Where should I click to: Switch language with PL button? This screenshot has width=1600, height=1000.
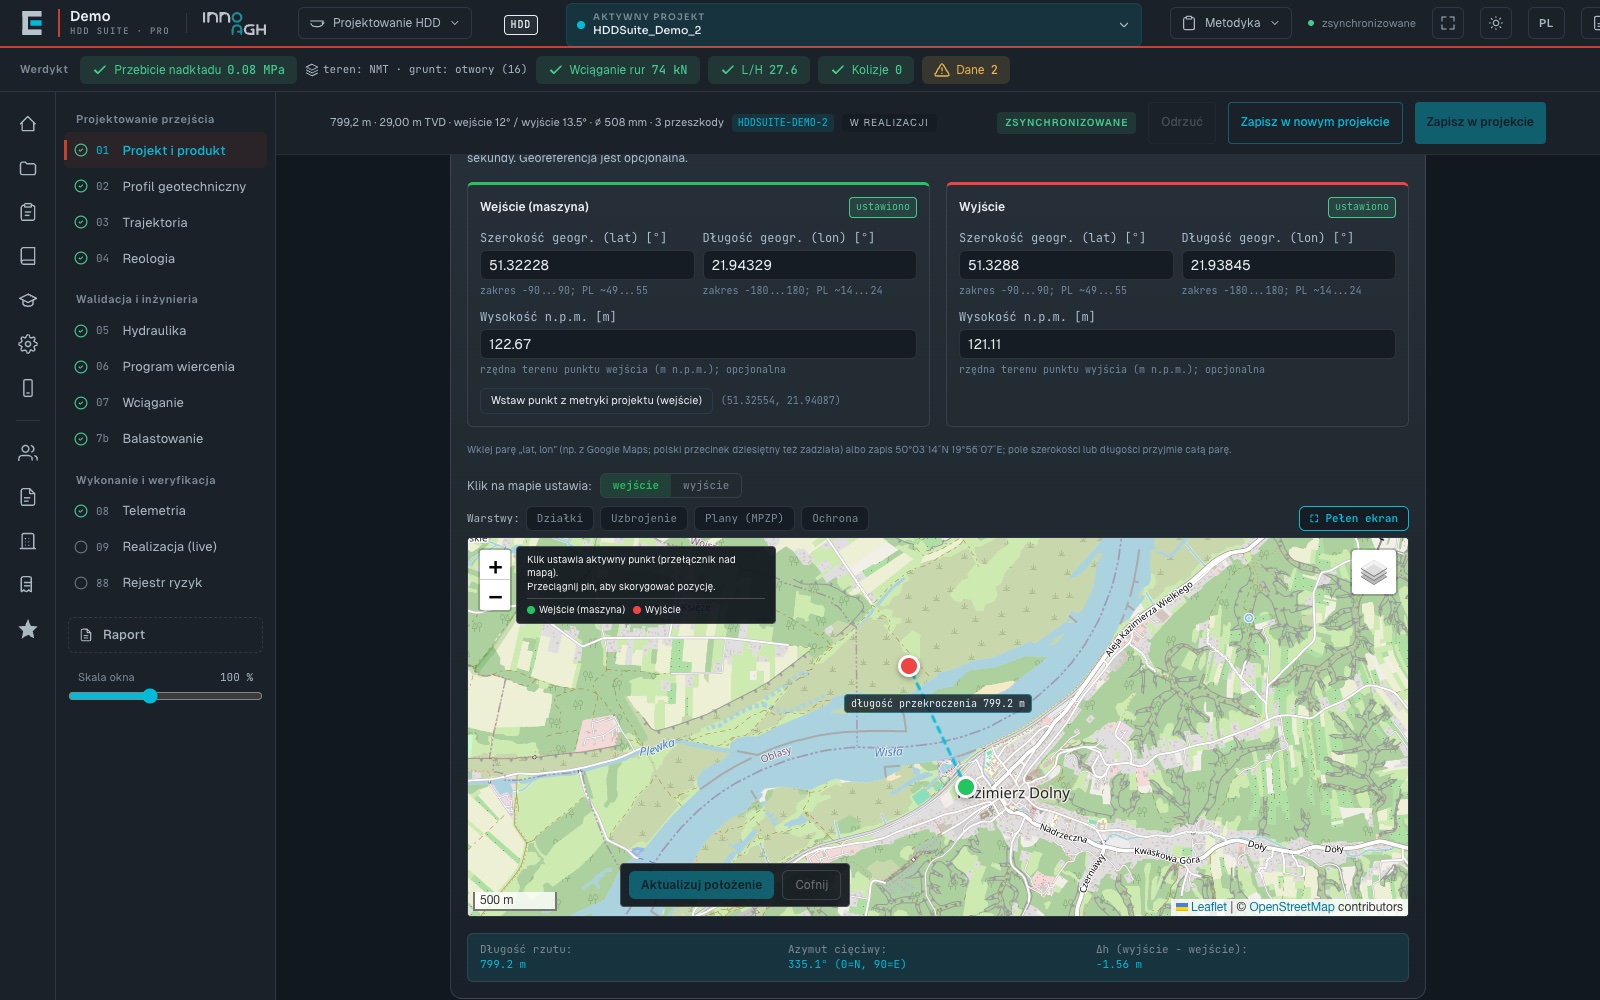click(1546, 23)
